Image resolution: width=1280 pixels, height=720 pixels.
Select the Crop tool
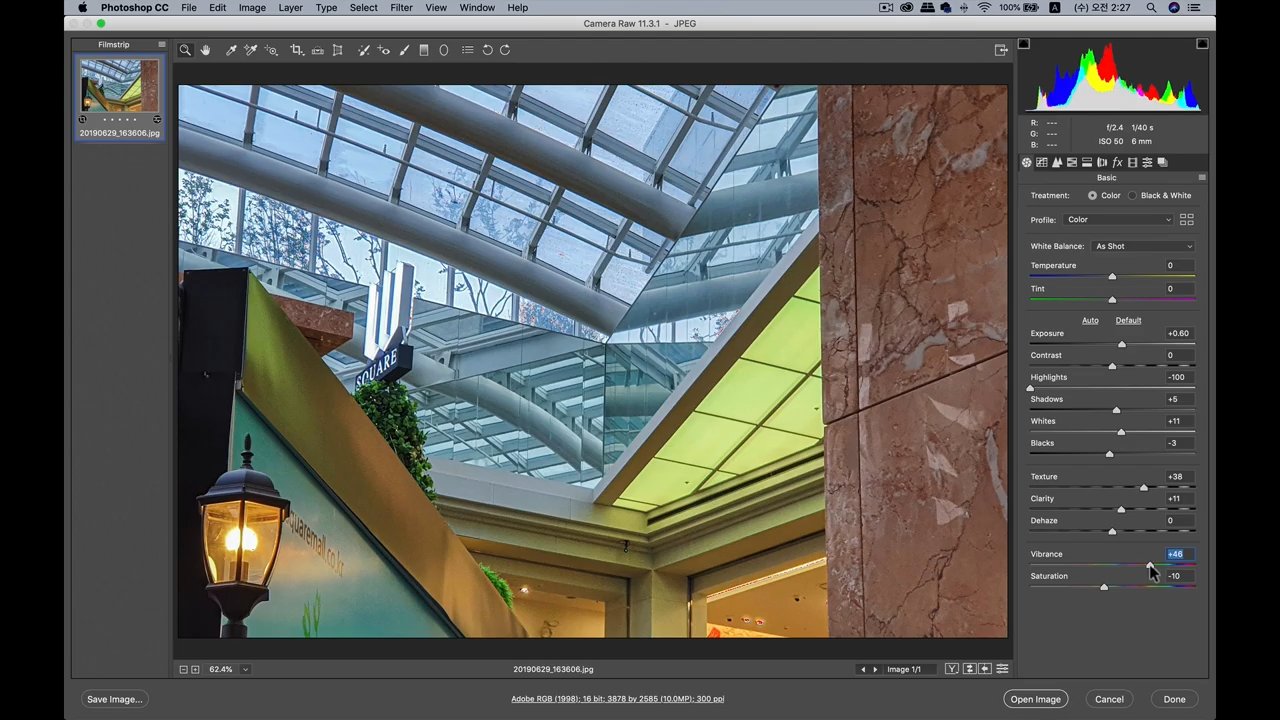297,50
